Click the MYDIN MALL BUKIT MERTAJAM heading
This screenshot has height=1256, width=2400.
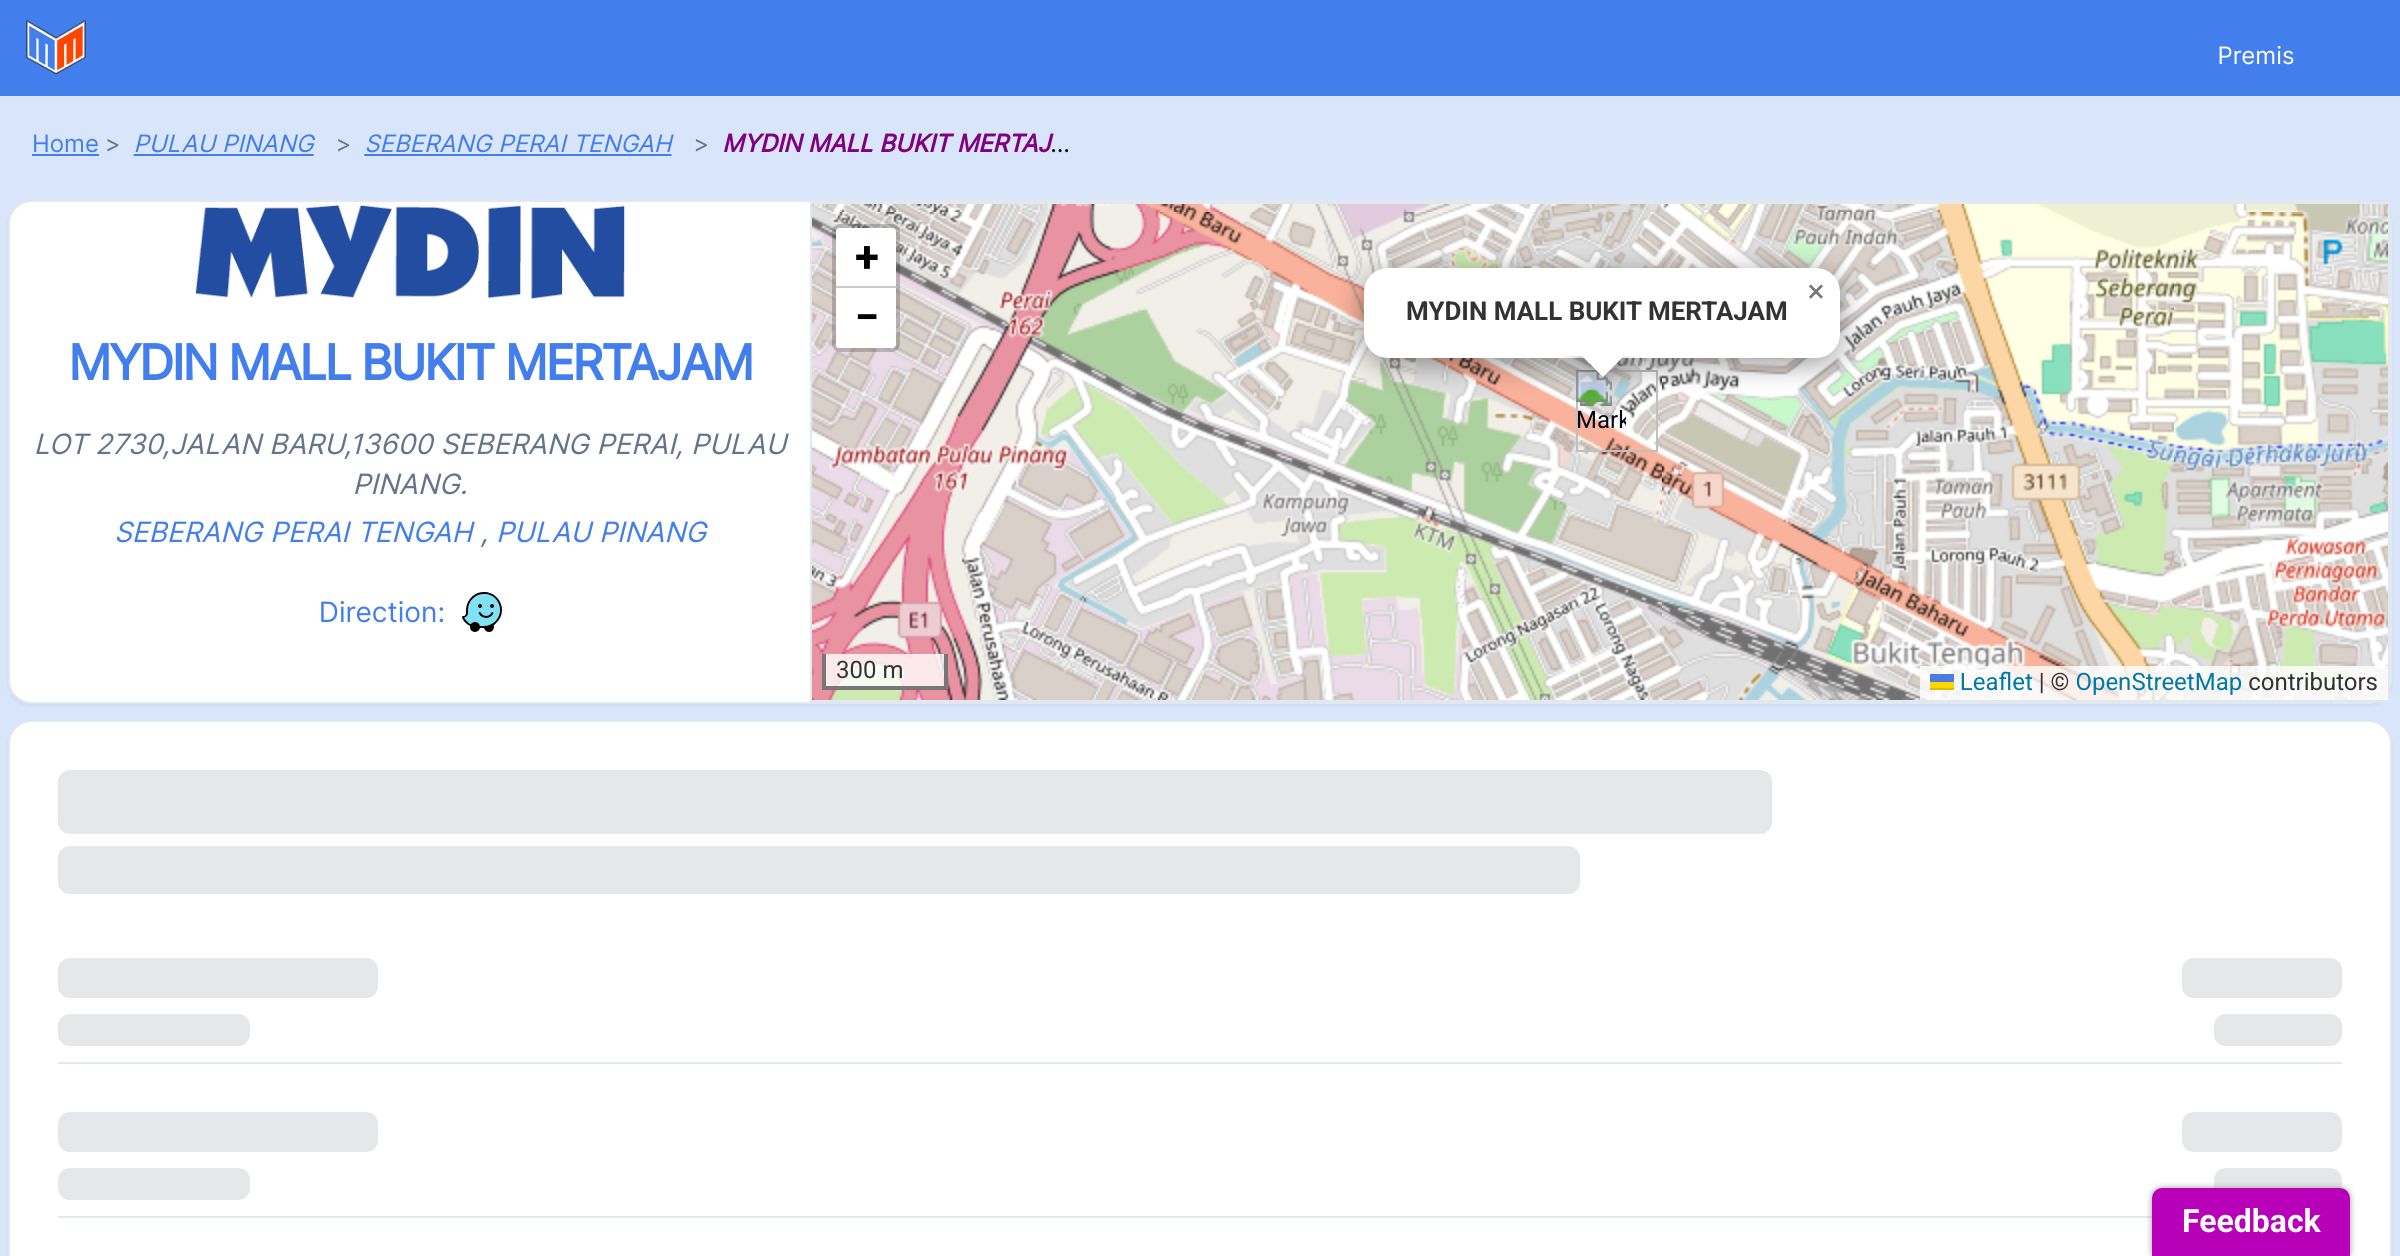410,362
